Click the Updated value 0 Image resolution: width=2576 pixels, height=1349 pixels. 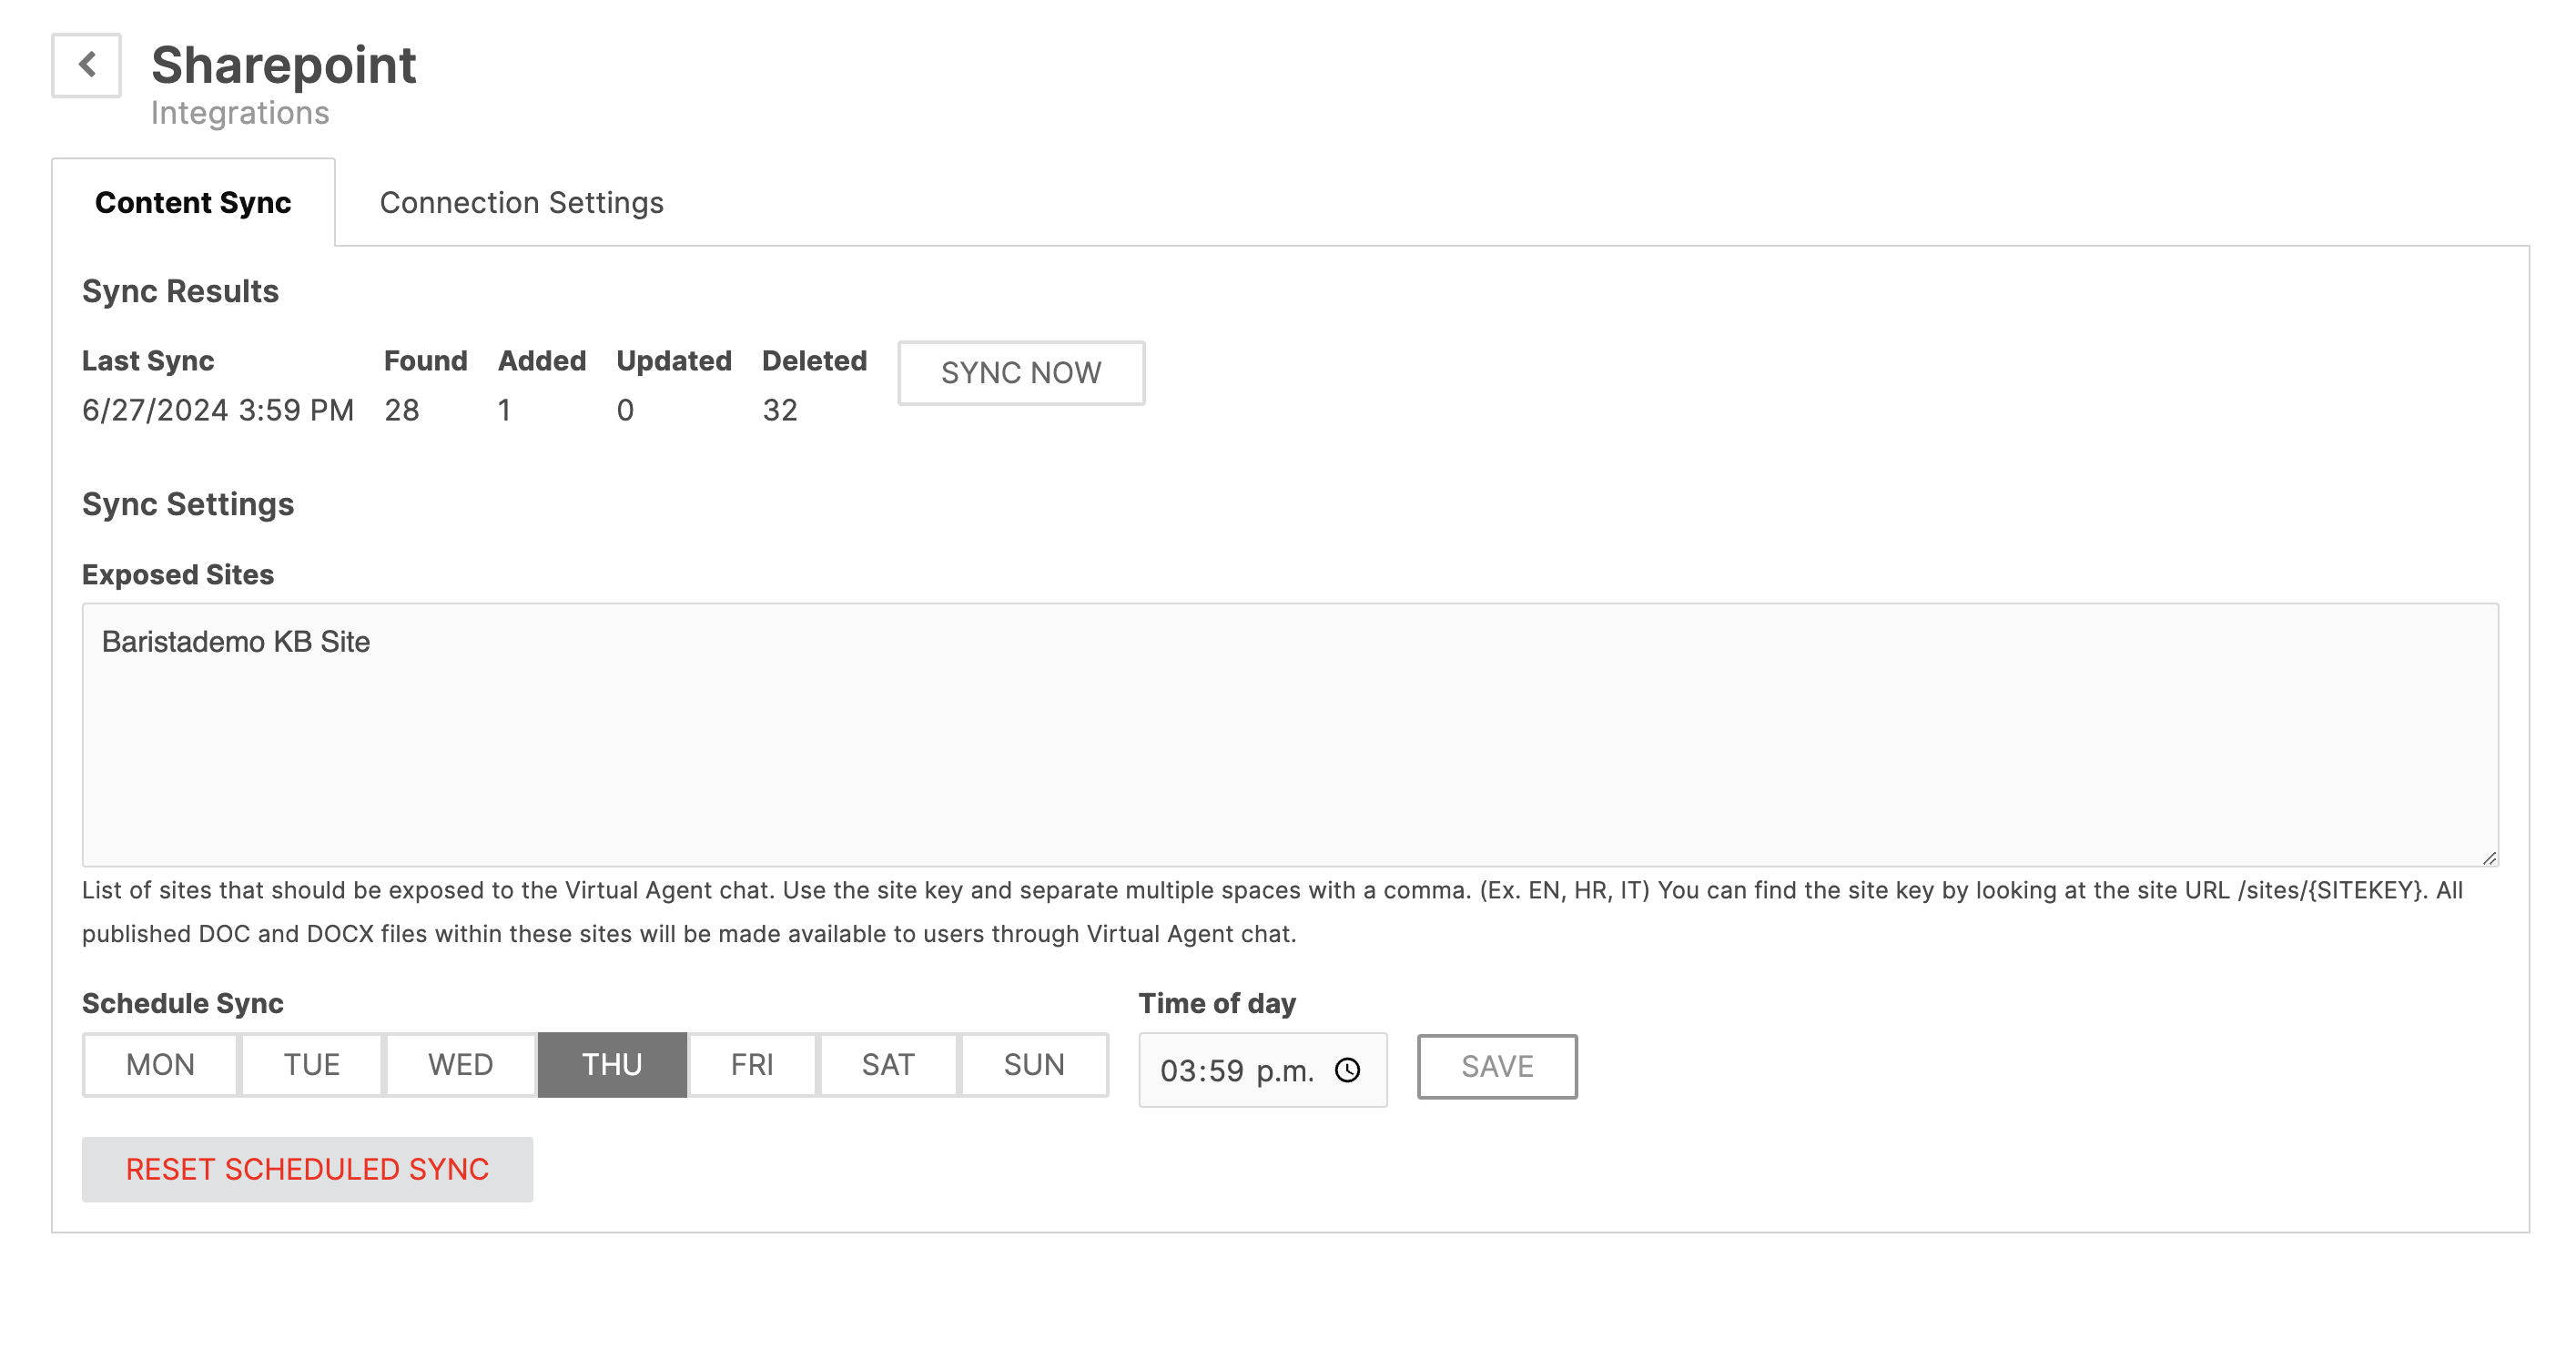(625, 410)
